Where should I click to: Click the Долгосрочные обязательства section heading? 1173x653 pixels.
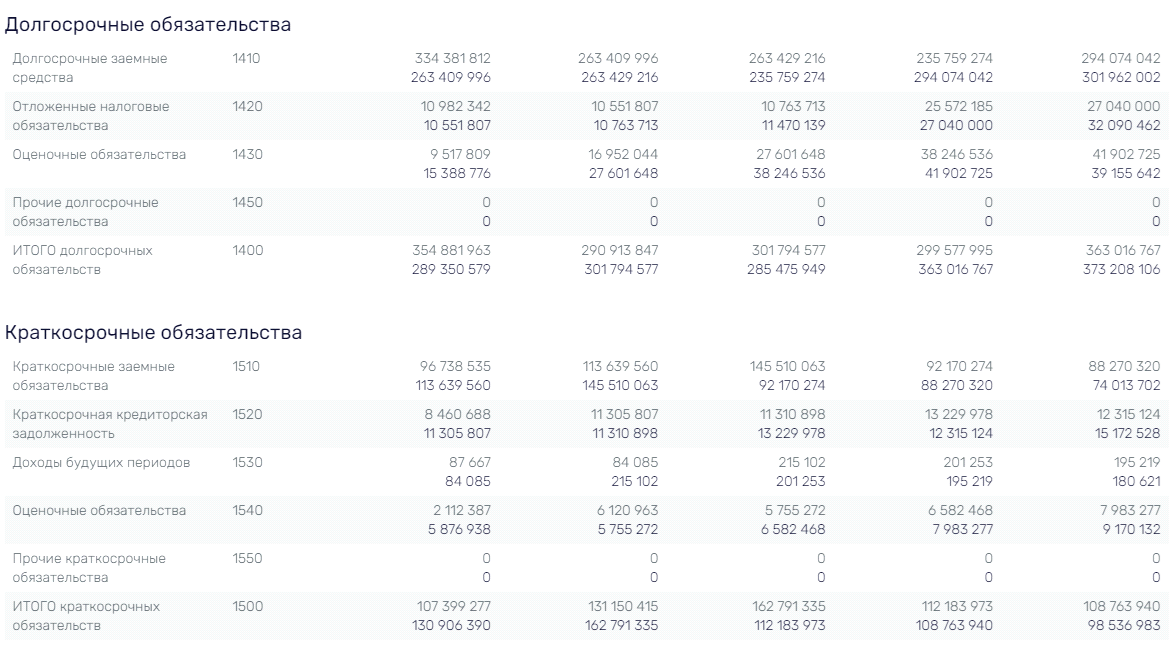pos(147,25)
